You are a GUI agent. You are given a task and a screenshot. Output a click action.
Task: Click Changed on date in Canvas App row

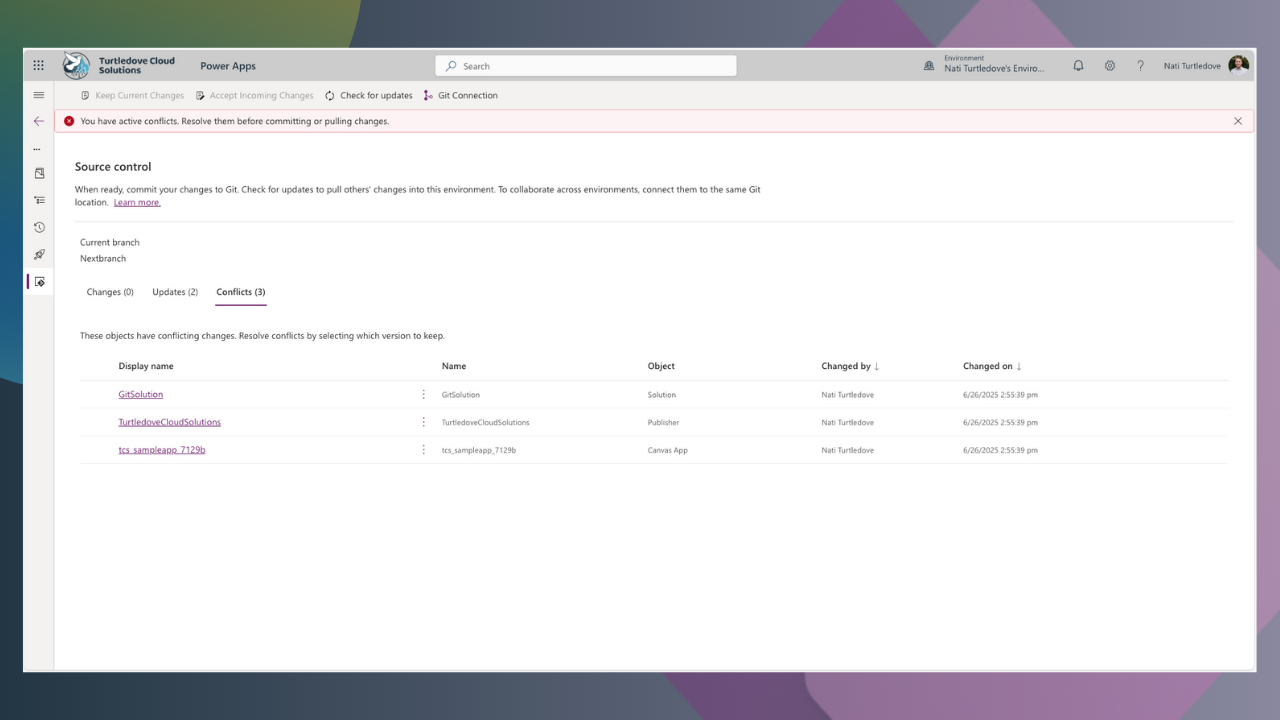pyautogui.click(x=1000, y=451)
